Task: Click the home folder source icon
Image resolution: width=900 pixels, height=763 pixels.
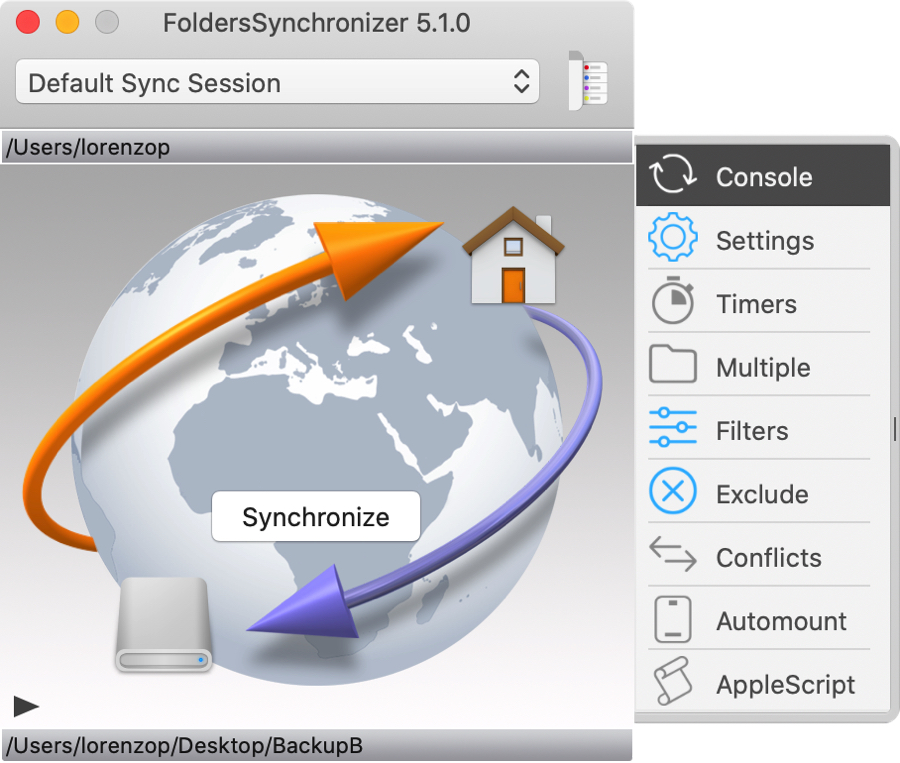Action: point(513,255)
